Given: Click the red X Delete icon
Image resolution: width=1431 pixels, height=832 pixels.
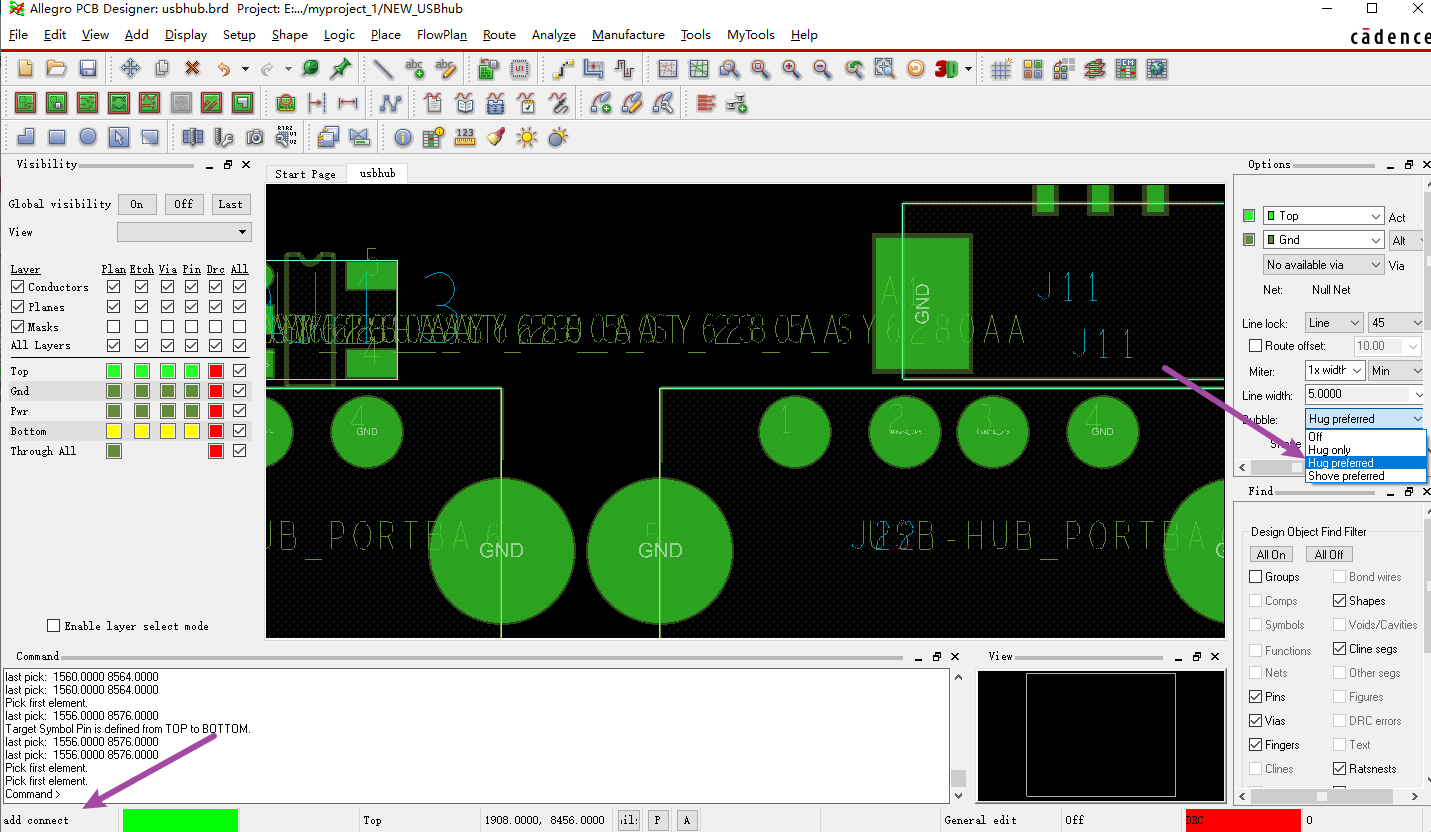Looking at the screenshot, I should coord(192,69).
